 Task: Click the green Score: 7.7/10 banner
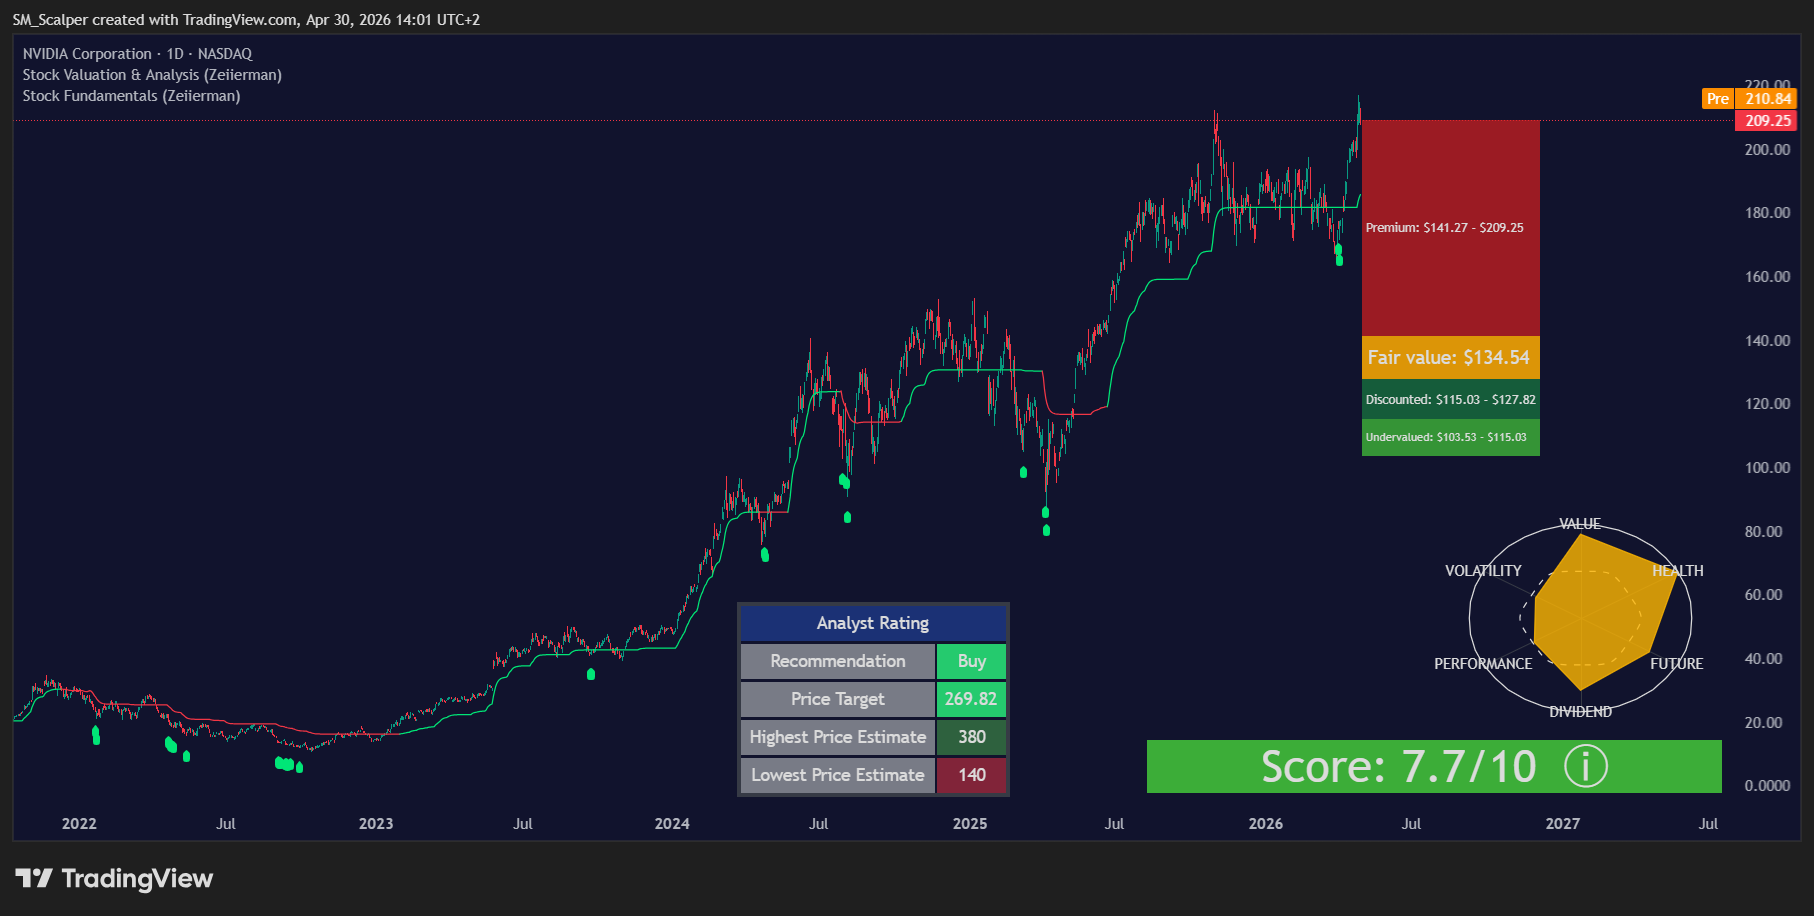1434,767
